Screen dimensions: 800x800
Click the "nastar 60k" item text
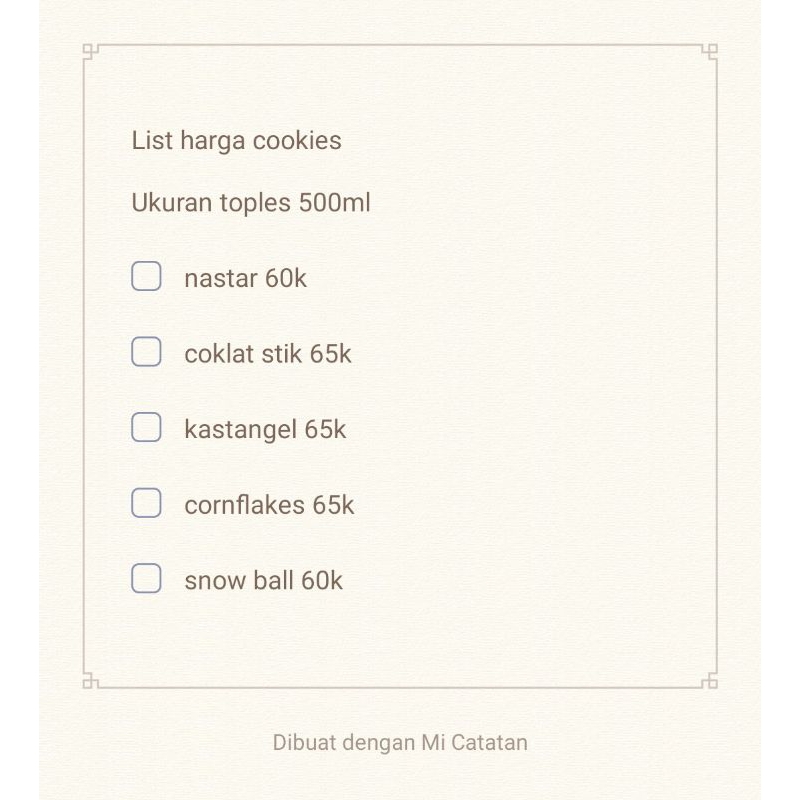[x=245, y=278]
